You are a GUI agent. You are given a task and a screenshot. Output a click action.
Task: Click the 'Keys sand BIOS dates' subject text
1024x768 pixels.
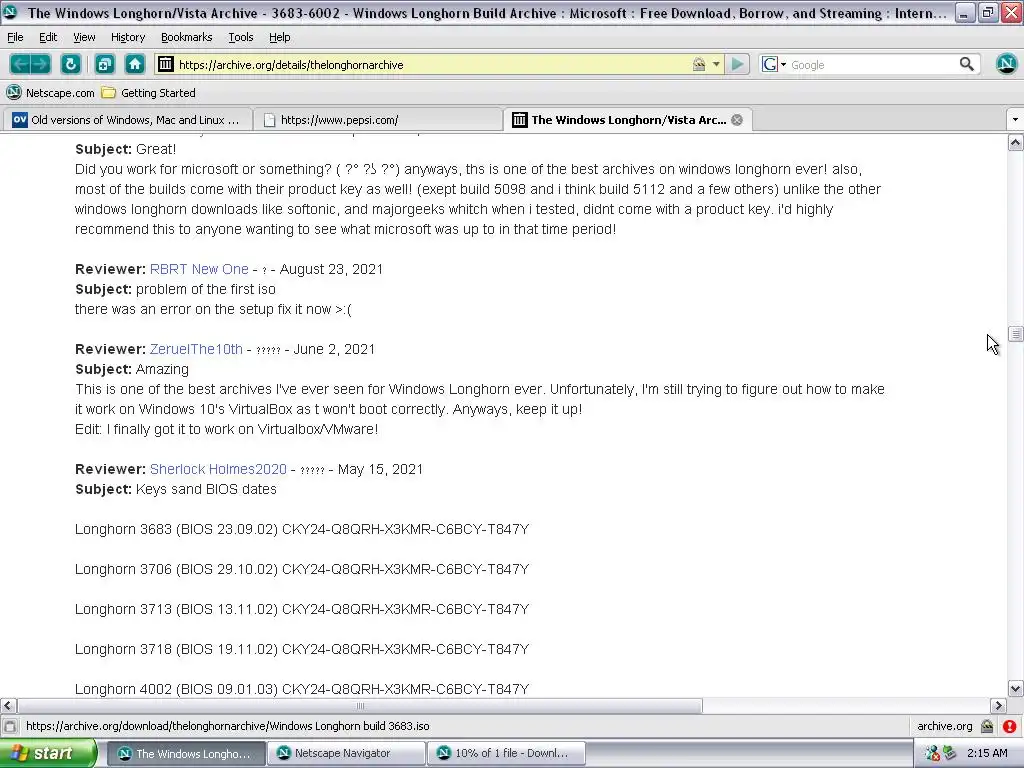point(206,490)
